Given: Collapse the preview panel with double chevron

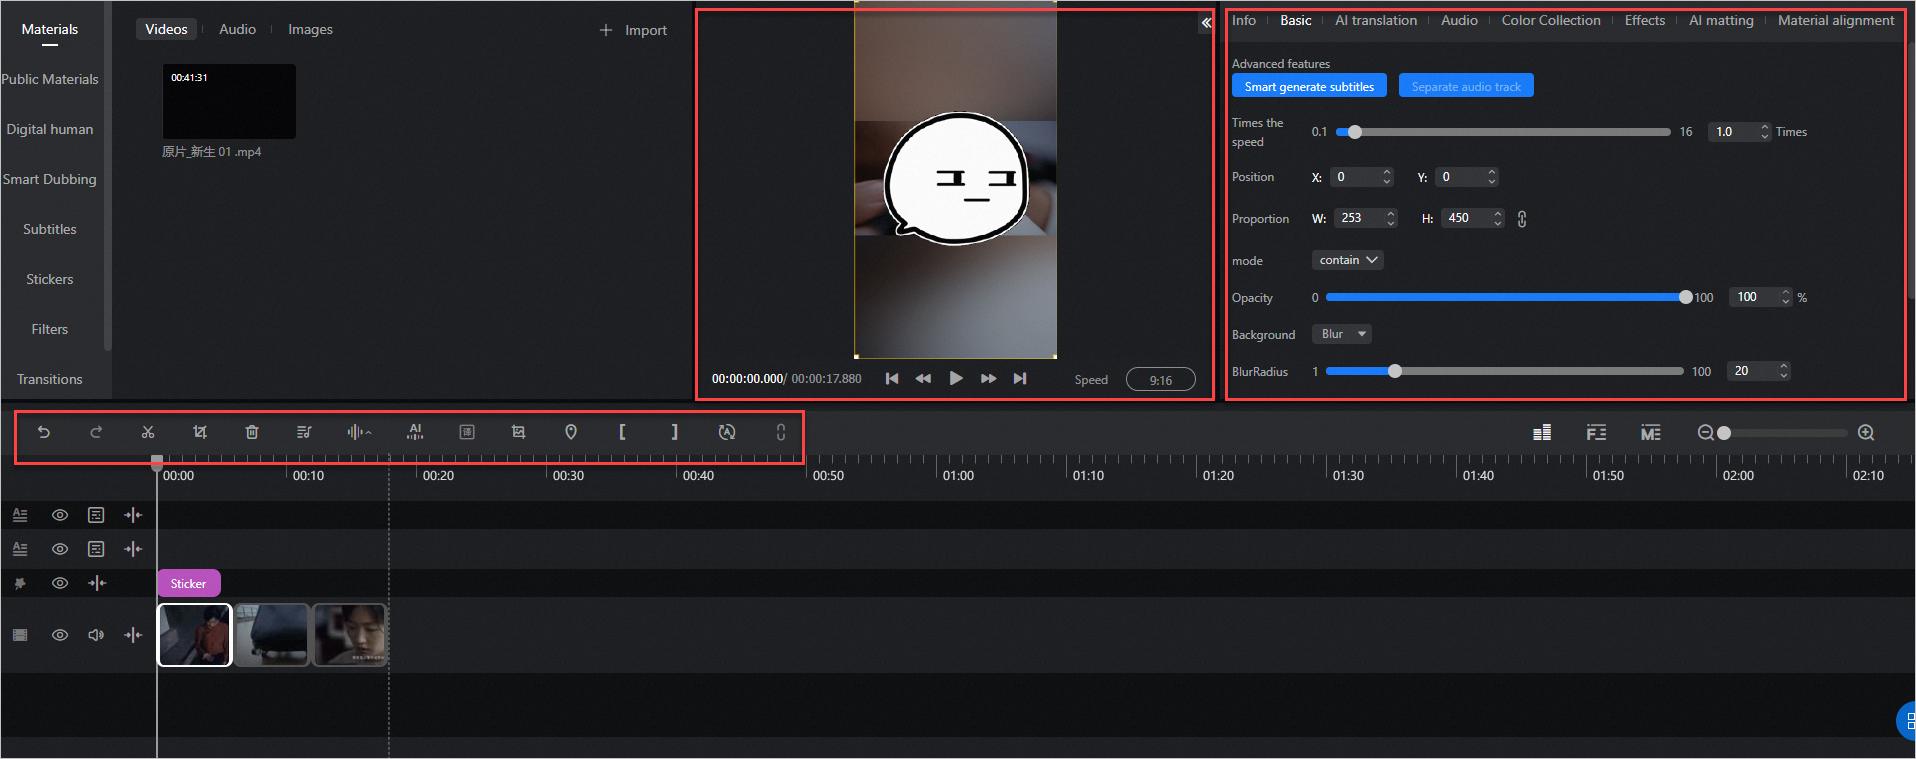Looking at the screenshot, I should coord(1206,22).
